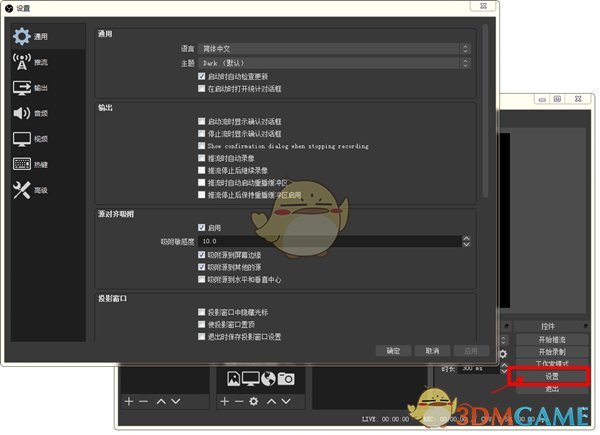Click 工作室模式 Studio Mode button

tap(552, 363)
